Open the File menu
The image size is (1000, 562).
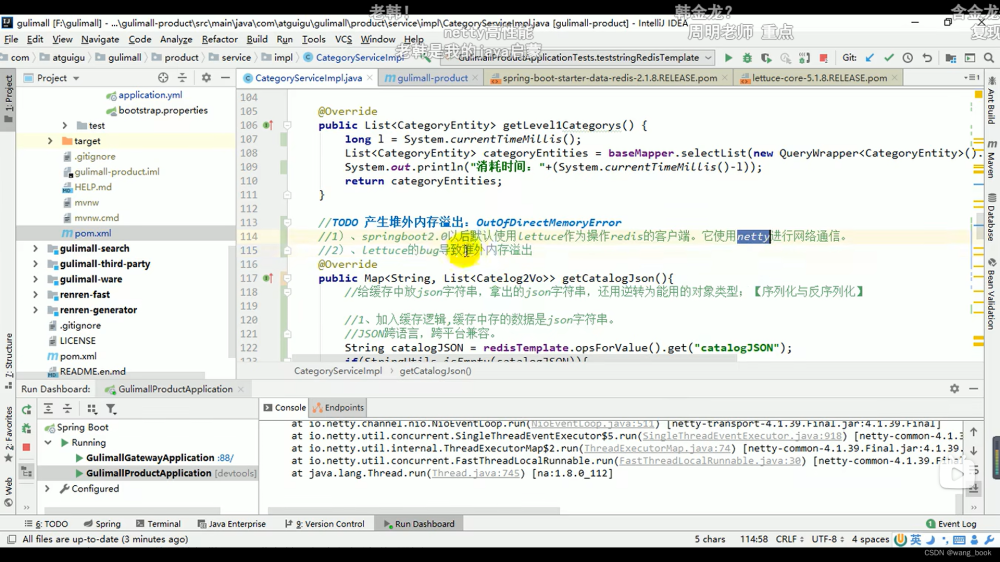tap(11, 39)
